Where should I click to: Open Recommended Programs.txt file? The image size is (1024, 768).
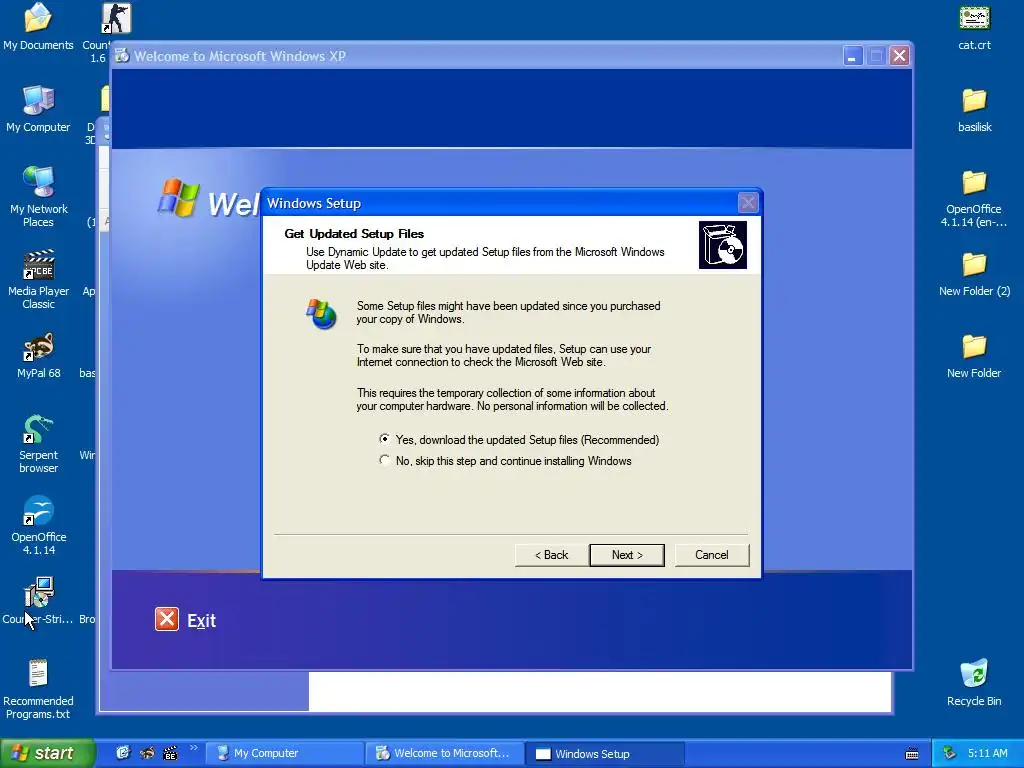coord(38,689)
